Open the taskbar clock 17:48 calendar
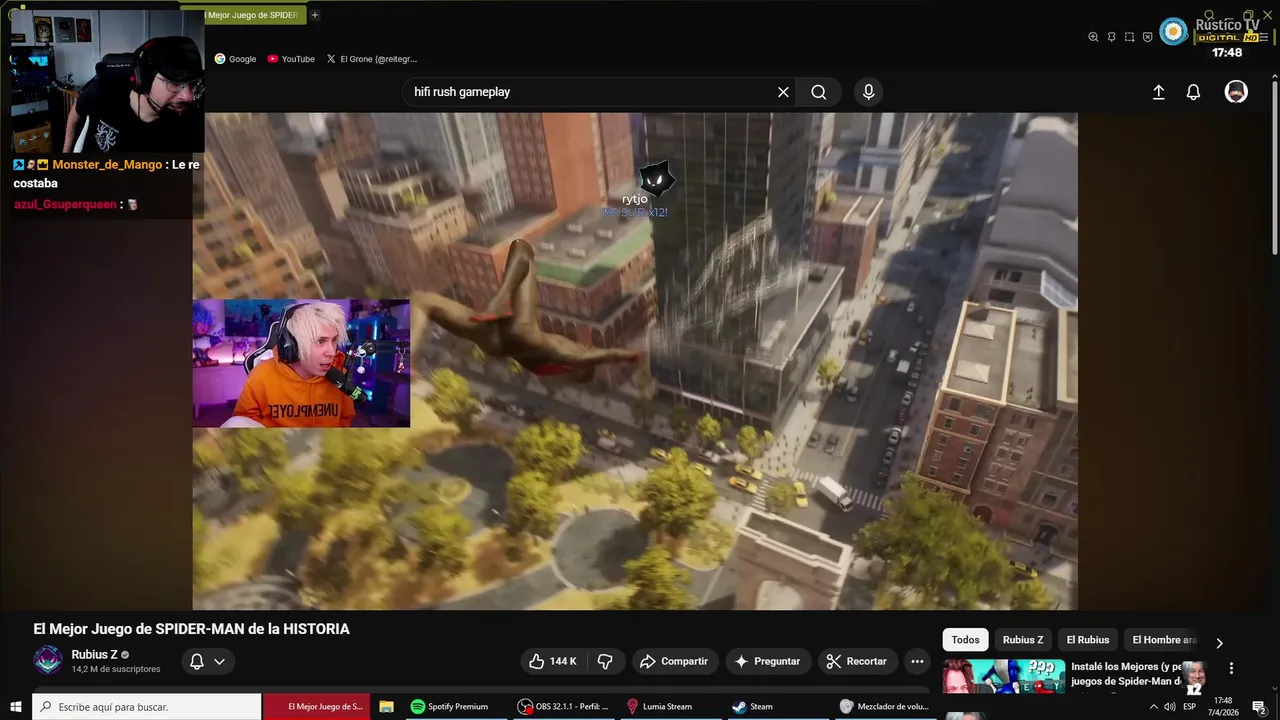This screenshot has height=720, width=1280. tap(1222, 706)
